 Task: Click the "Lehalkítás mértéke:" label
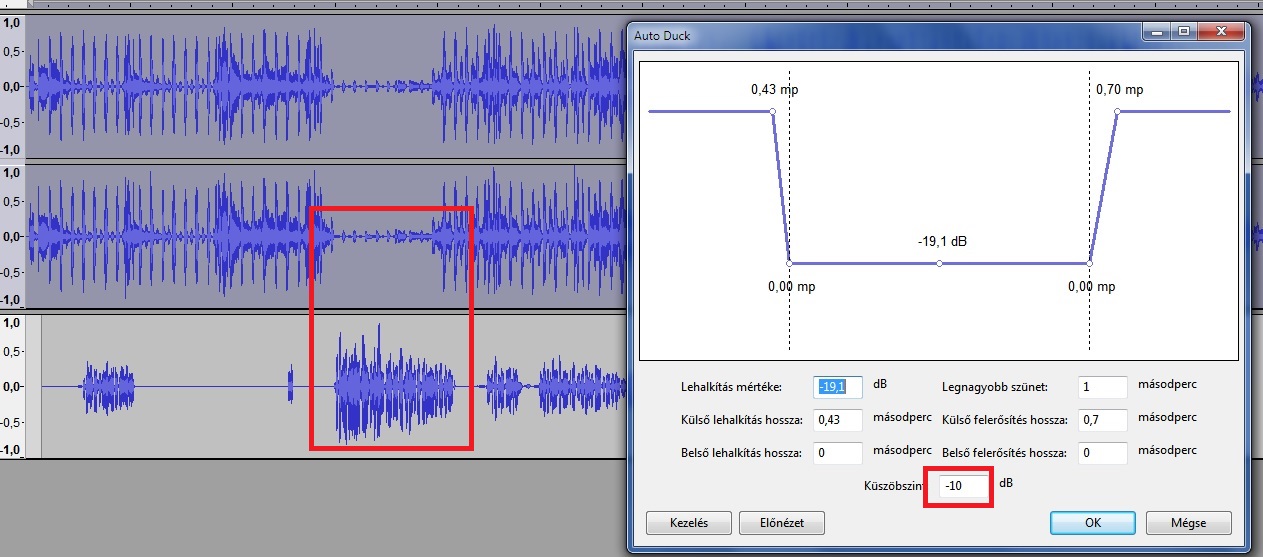[x=731, y=386]
